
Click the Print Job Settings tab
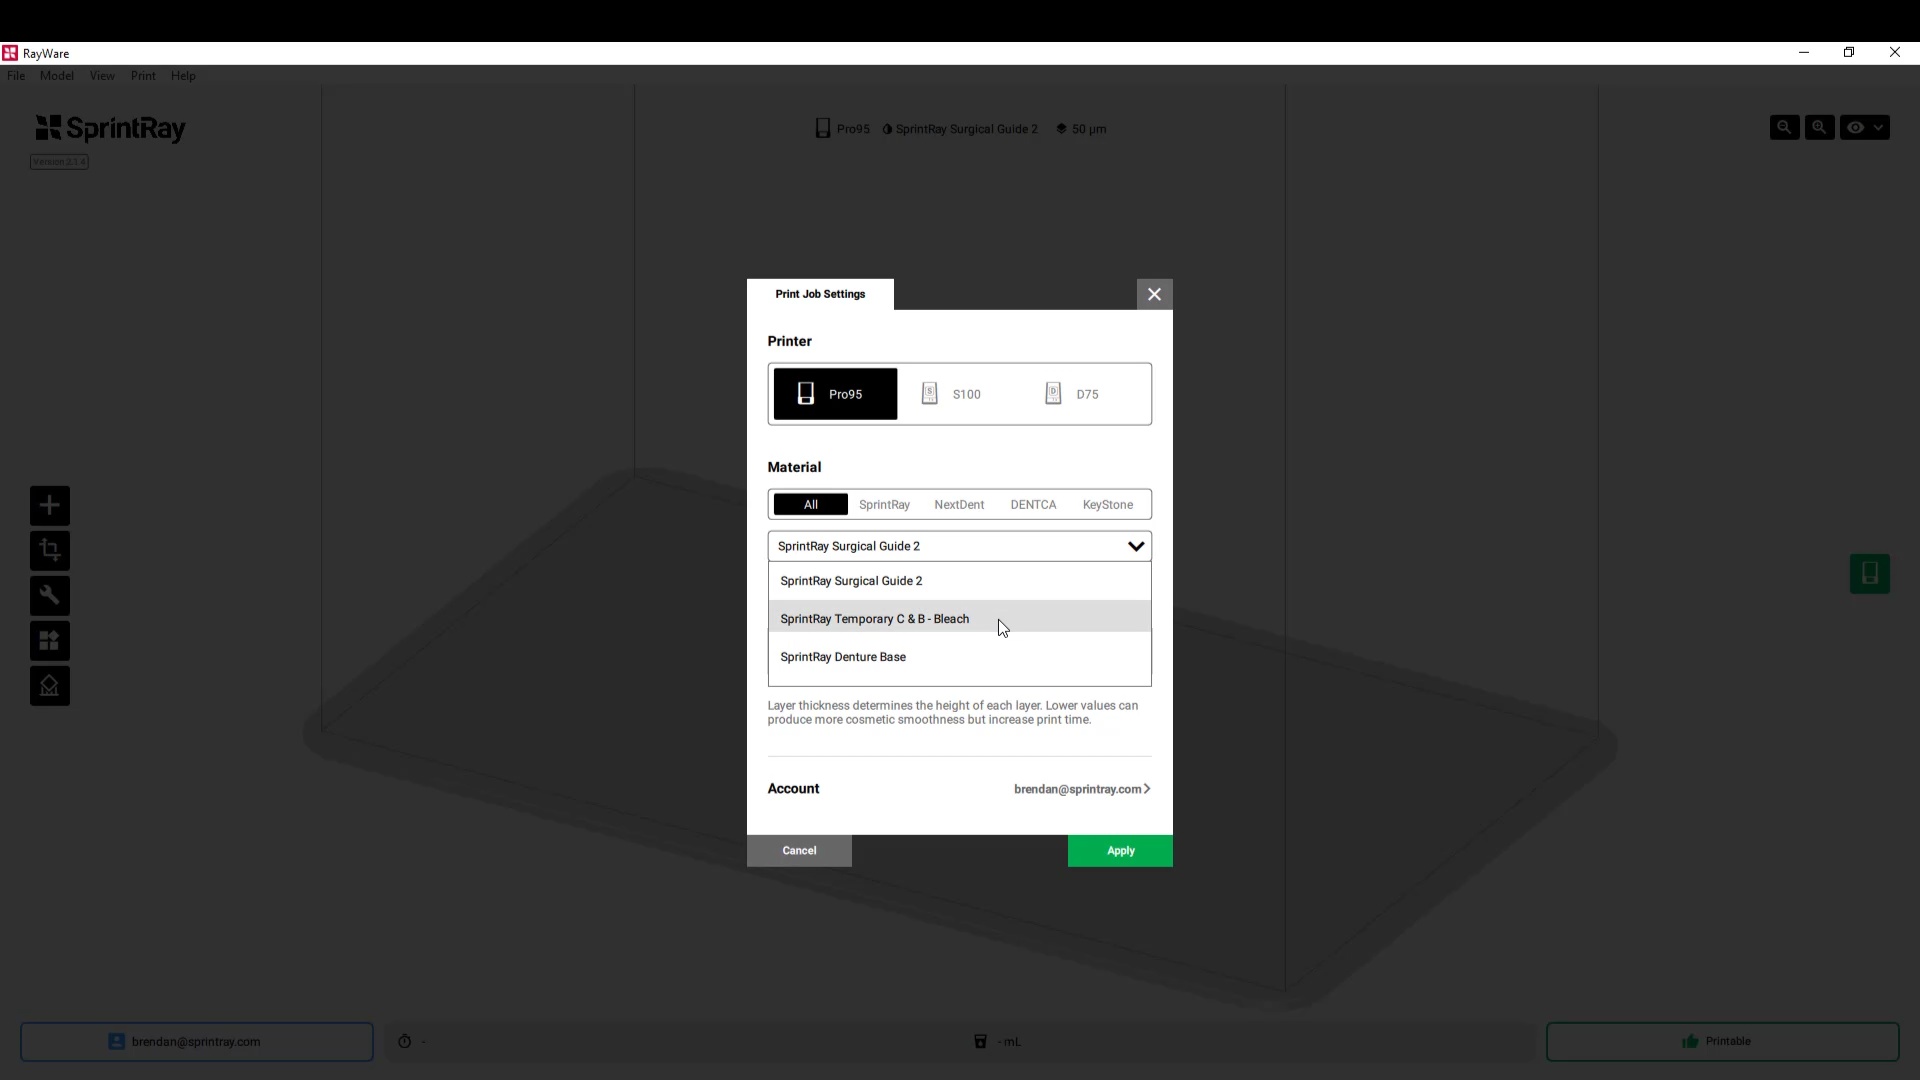tap(820, 294)
